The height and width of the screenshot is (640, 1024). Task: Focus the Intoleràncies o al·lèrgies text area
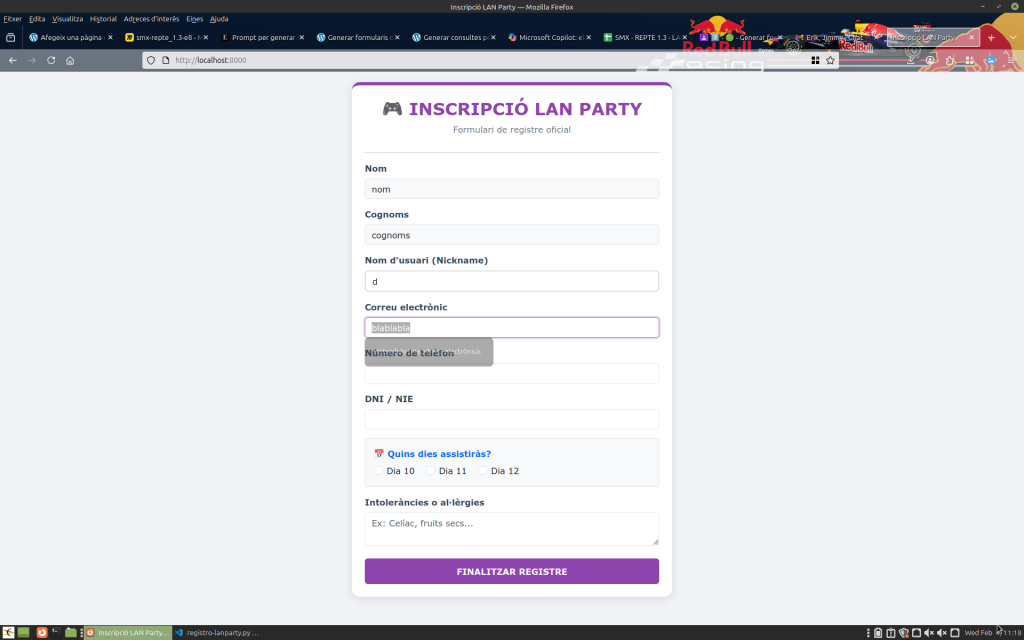(x=511, y=529)
